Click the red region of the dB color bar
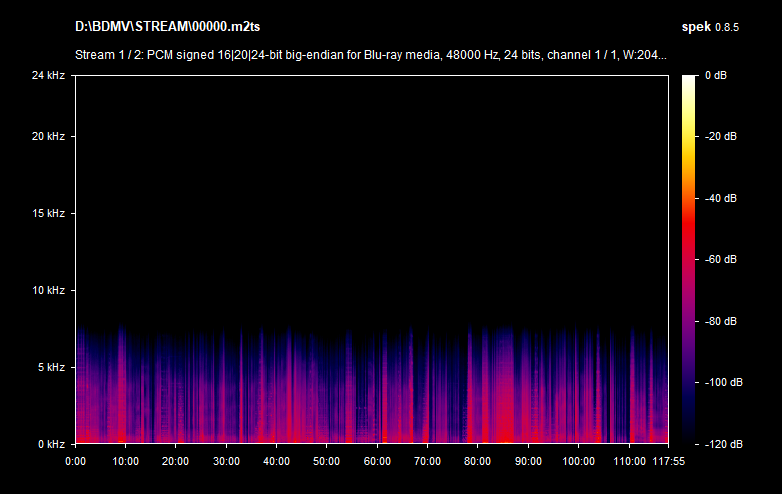This screenshot has height=494, width=782. tap(690, 230)
